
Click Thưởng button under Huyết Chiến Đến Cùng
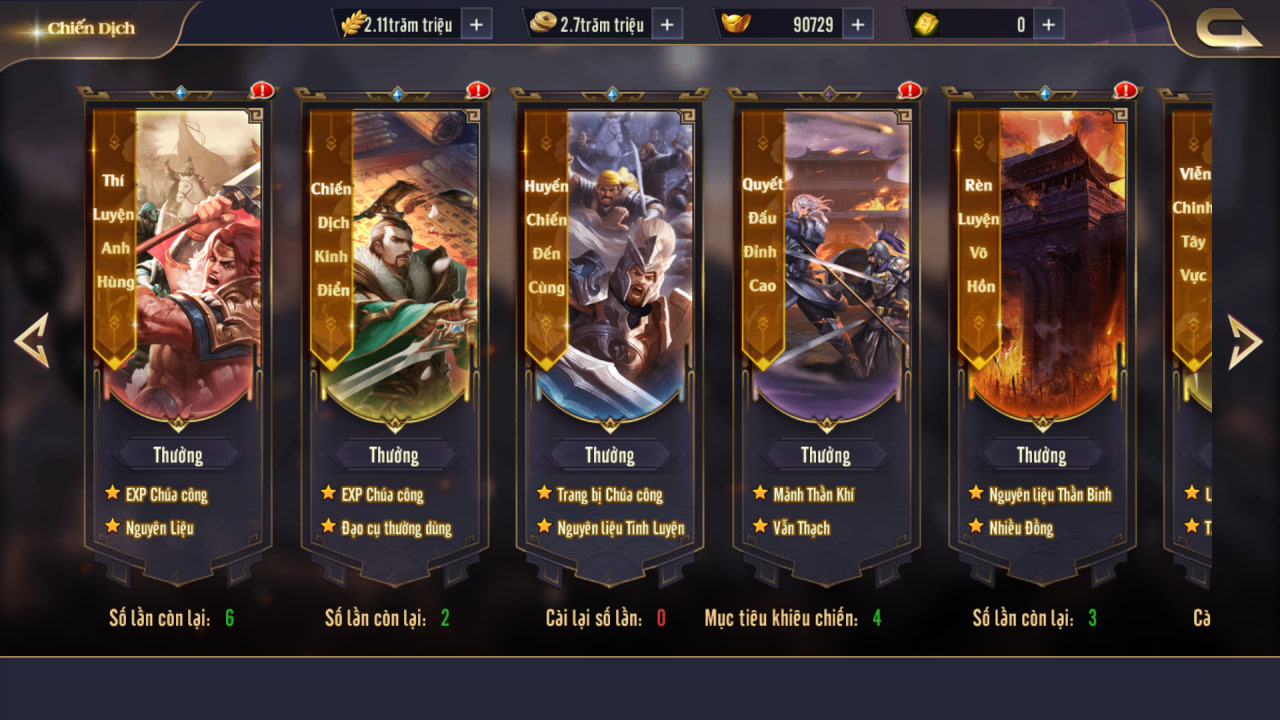[x=609, y=455]
